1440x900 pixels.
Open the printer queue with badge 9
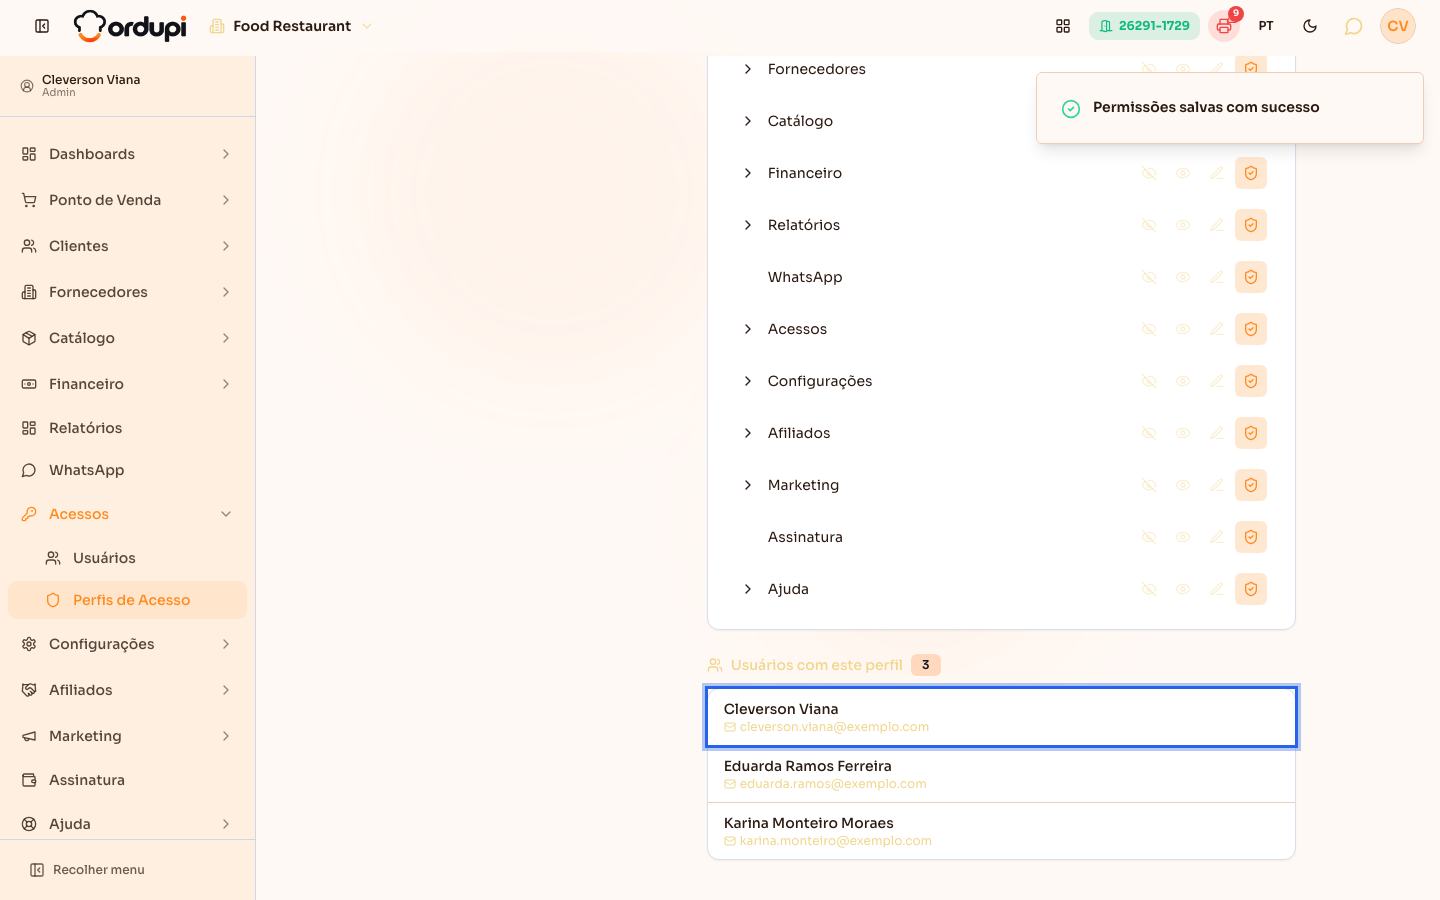click(x=1224, y=26)
